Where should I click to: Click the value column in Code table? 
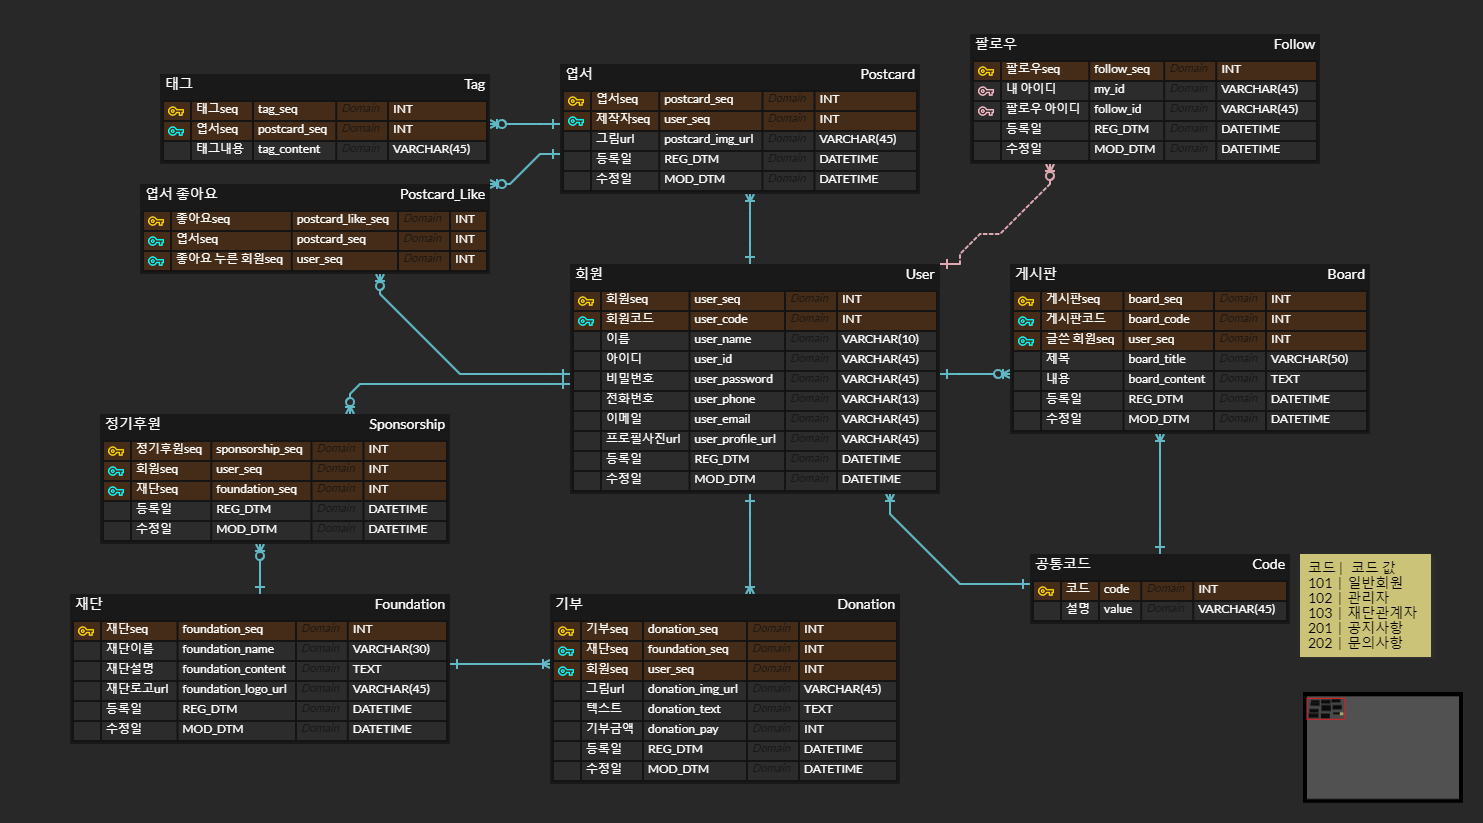coord(1118,609)
